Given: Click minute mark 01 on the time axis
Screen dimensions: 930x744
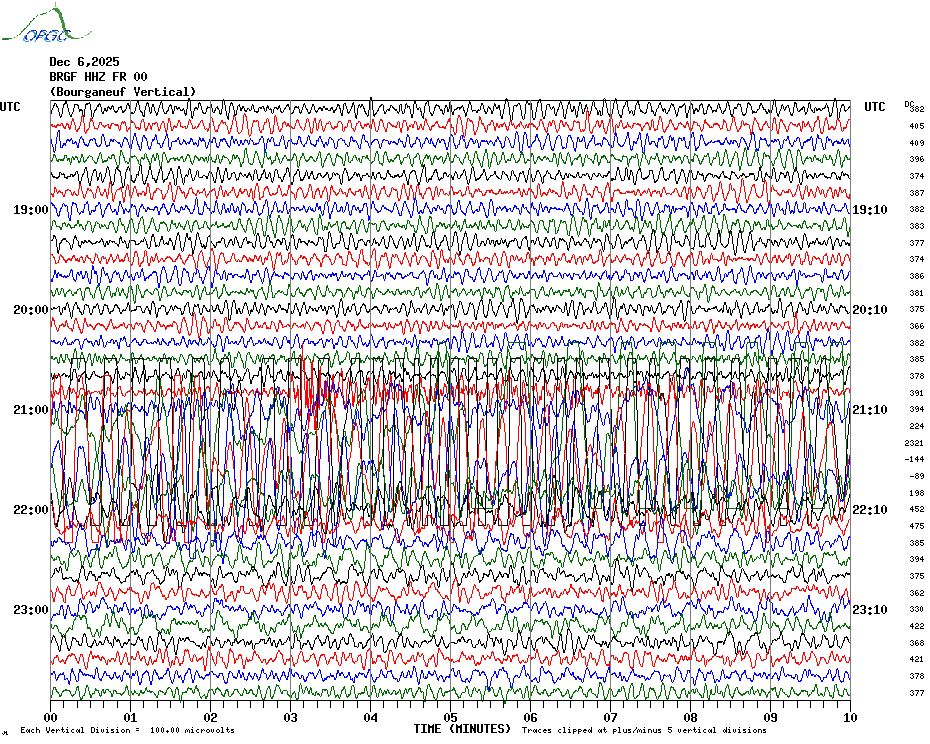Looking at the screenshot, I should (x=130, y=717).
